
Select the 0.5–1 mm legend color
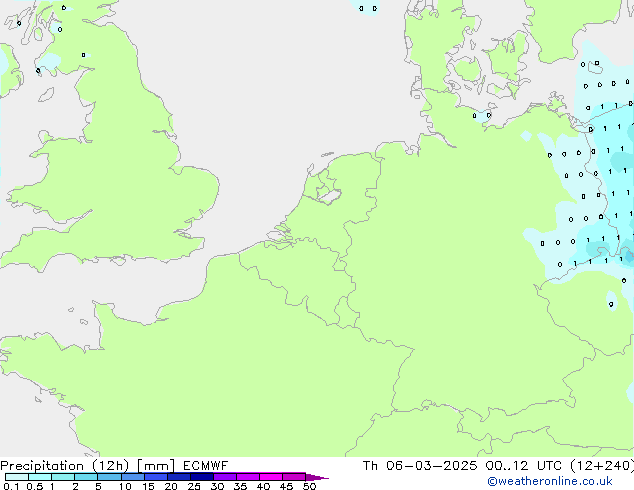tap(40, 477)
